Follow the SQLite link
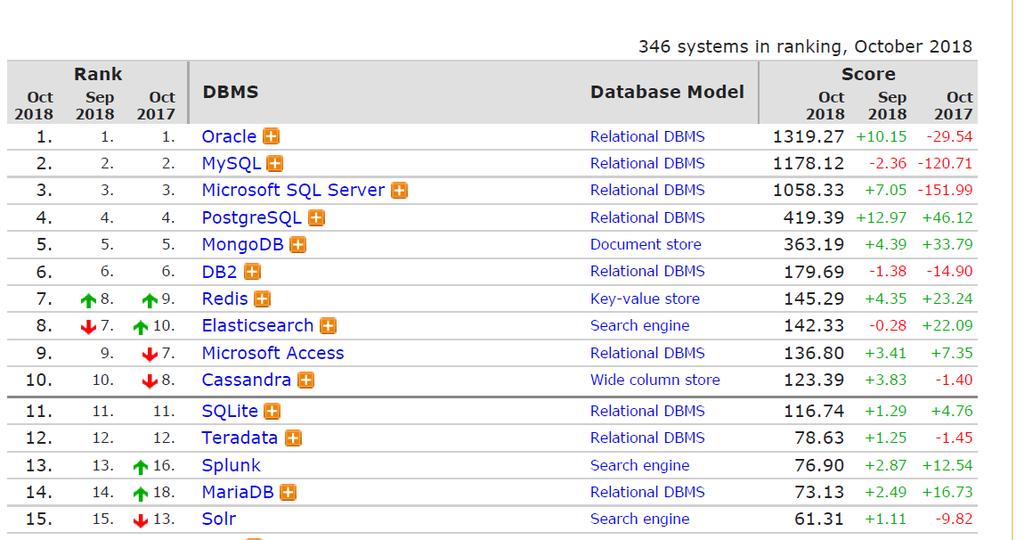This screenshot has width=1024, height=540. coord(230,411)
